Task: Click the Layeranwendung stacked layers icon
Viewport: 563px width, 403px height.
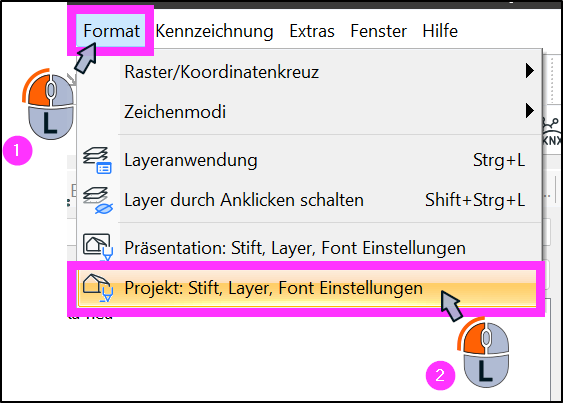Action: coord(97,160)
